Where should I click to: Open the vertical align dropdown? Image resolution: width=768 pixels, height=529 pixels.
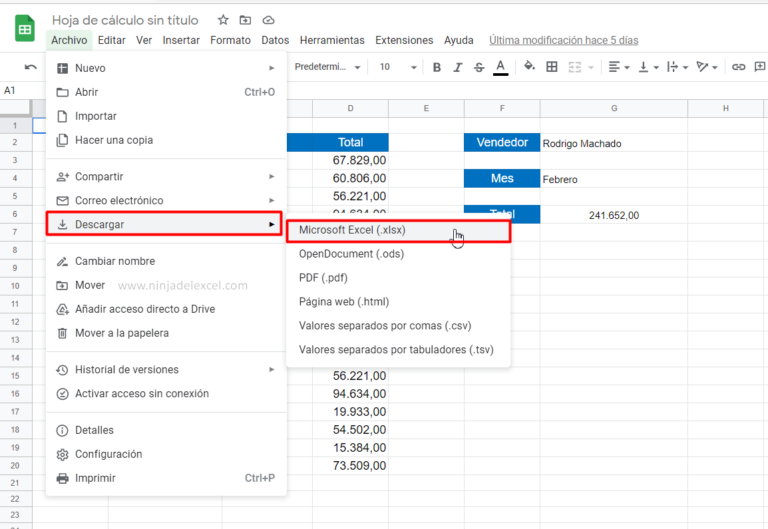(648, 67)
